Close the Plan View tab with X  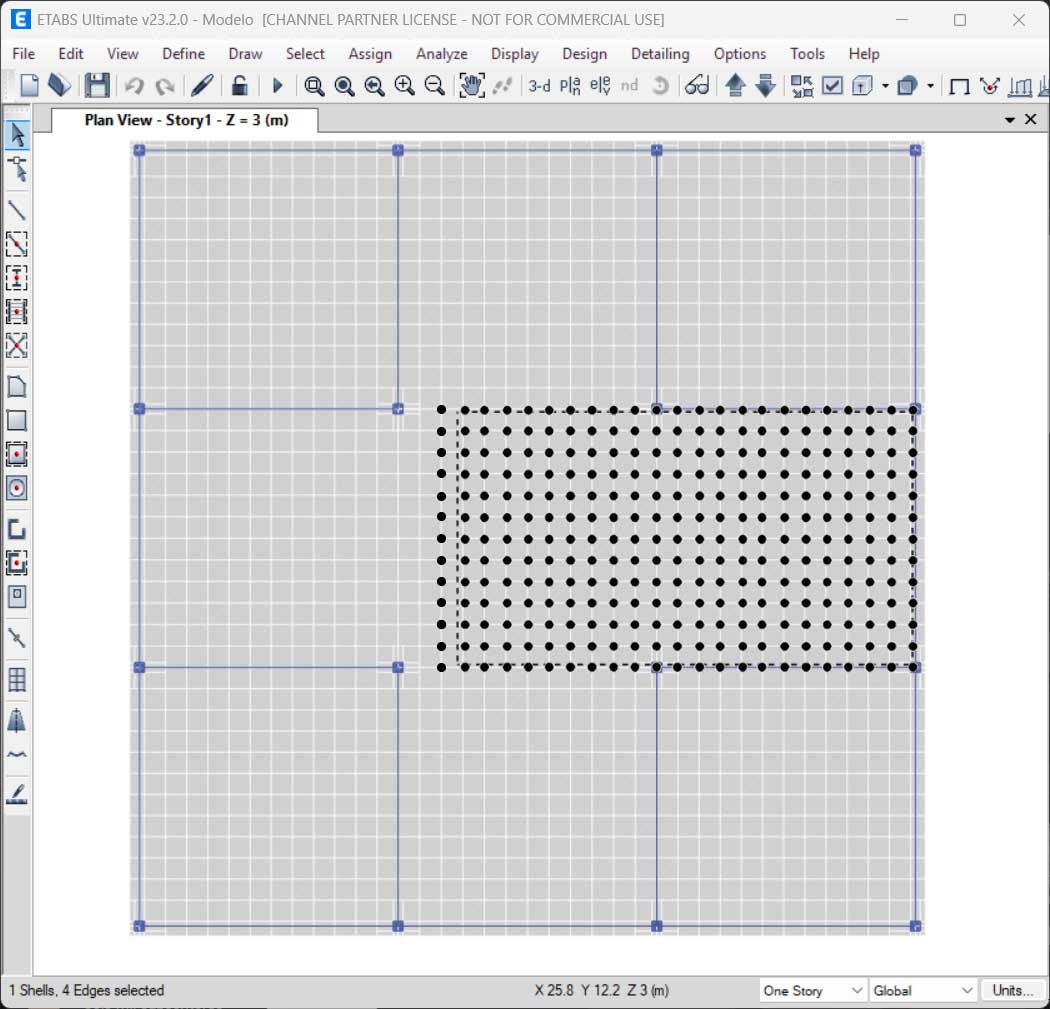click(x=1031, y=120)
